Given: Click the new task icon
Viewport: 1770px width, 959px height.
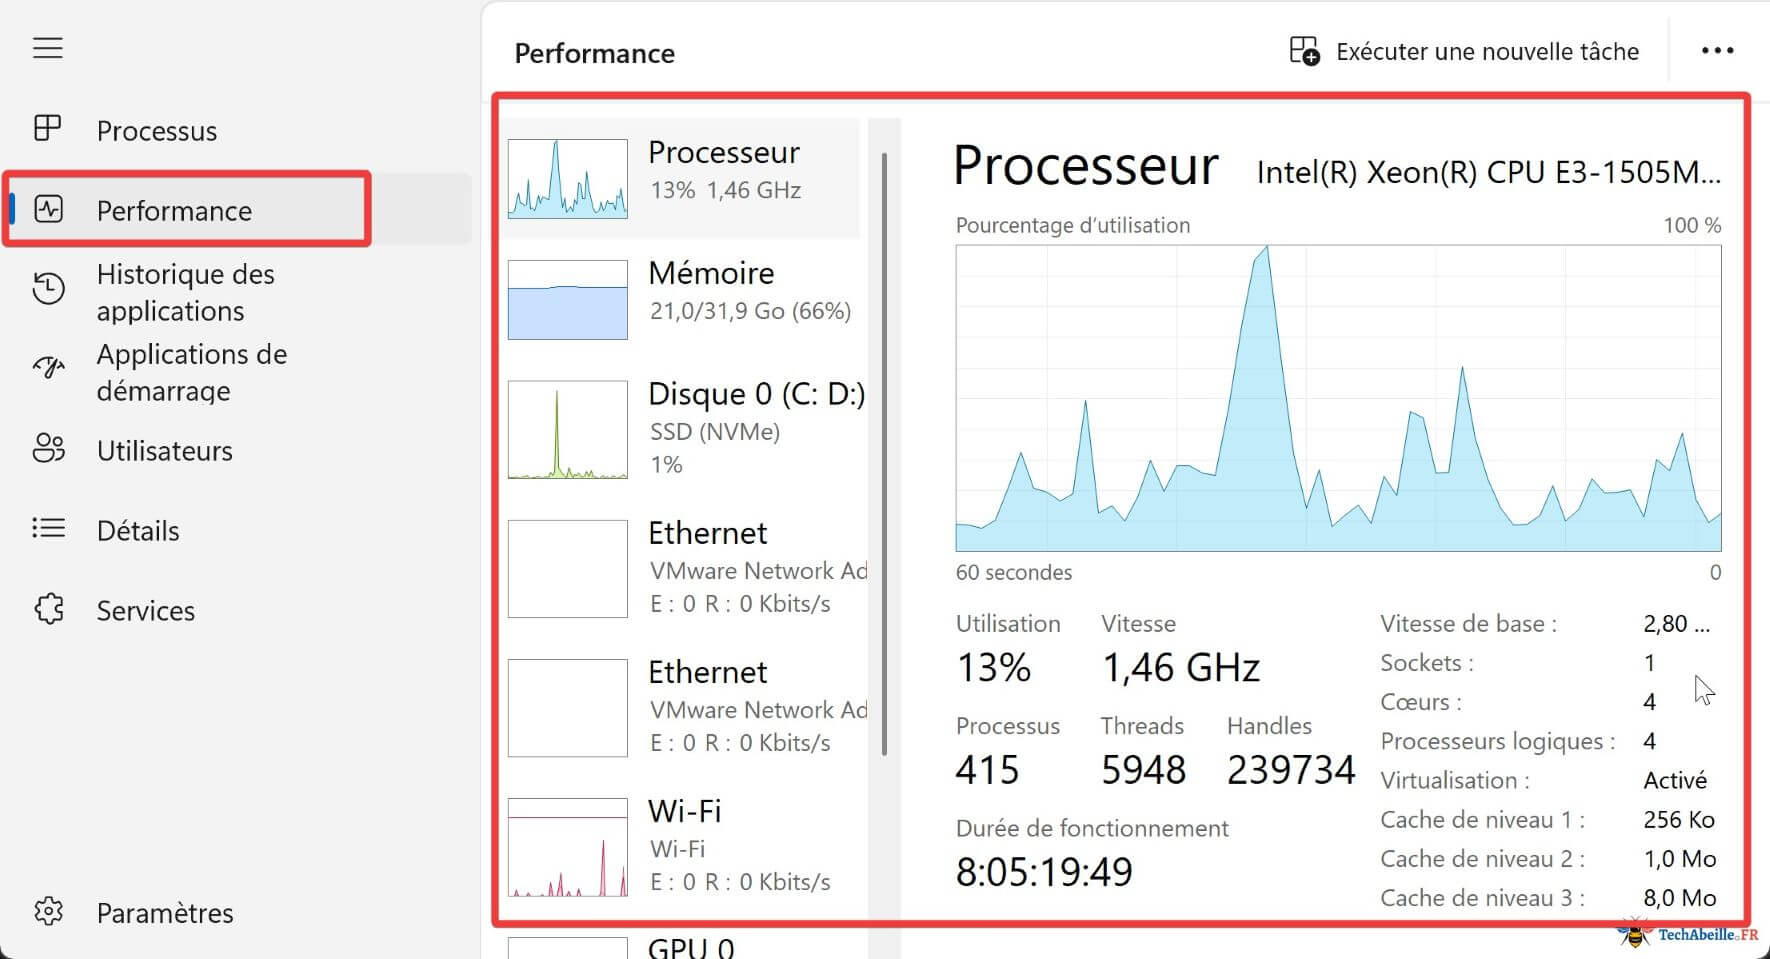Looking at the screenshot, I should tap(1304, 51).
